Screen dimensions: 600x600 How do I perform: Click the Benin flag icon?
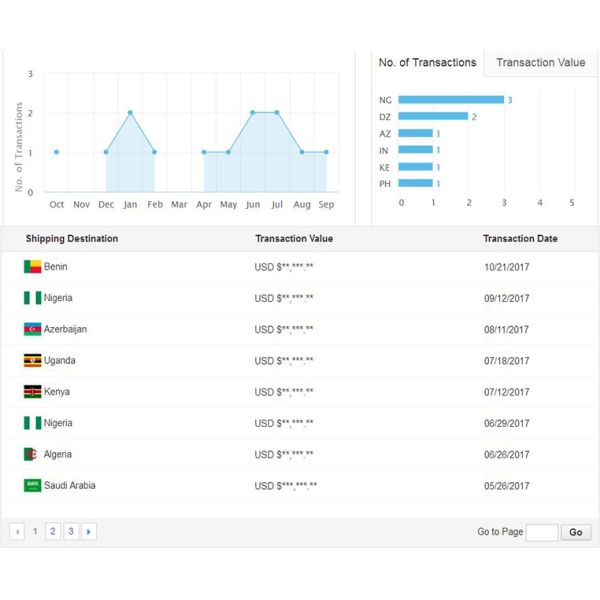click(32, 267)
